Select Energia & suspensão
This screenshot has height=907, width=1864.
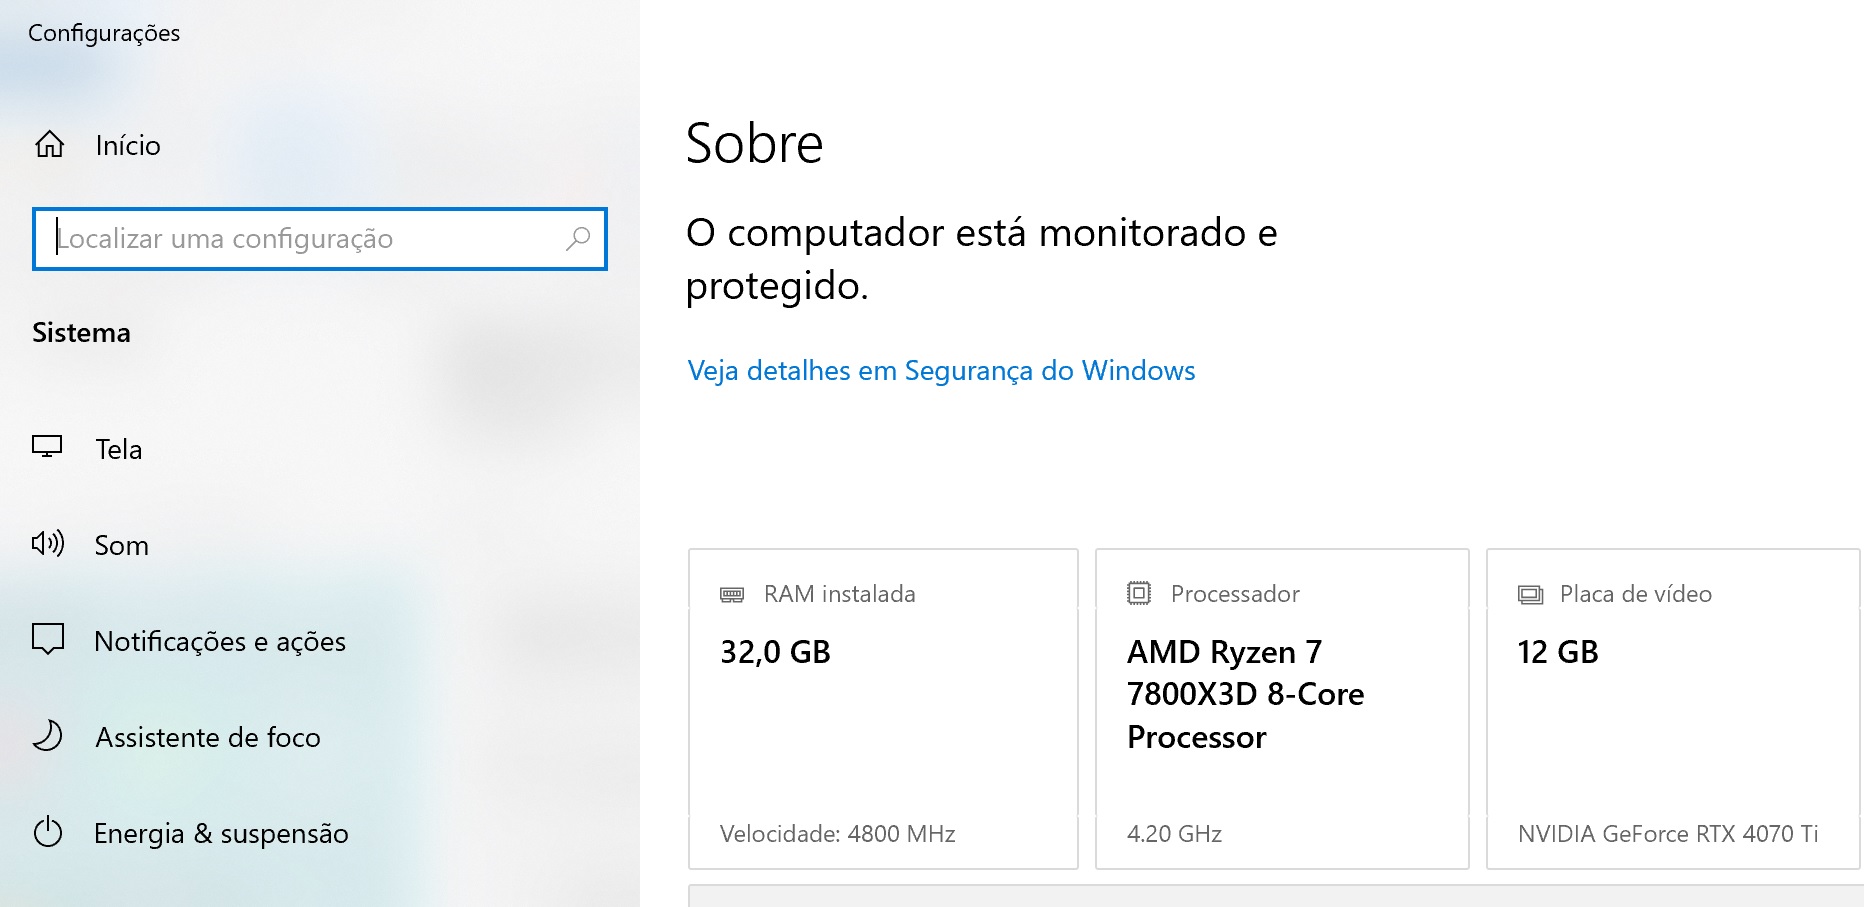tap(221, 833)
